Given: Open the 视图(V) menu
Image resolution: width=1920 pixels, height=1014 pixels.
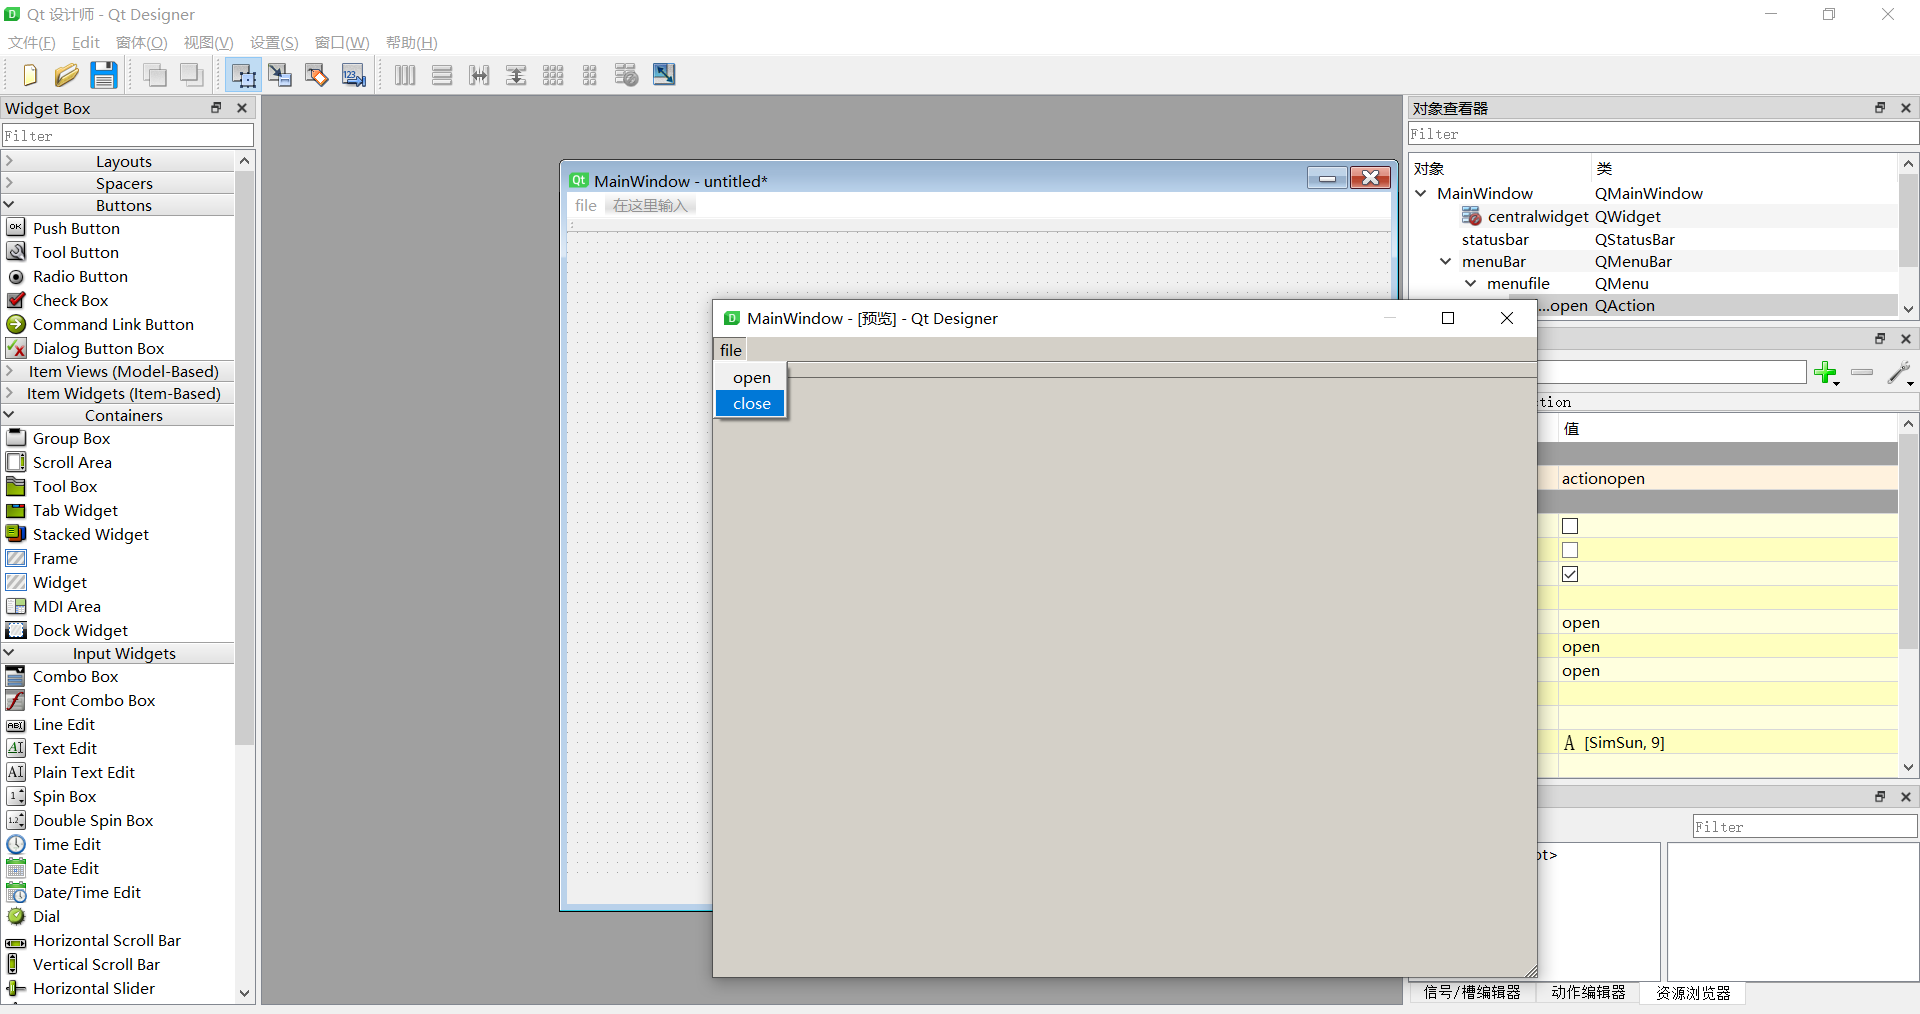Looking at the screenshot, I should click(x=208, y=42).
